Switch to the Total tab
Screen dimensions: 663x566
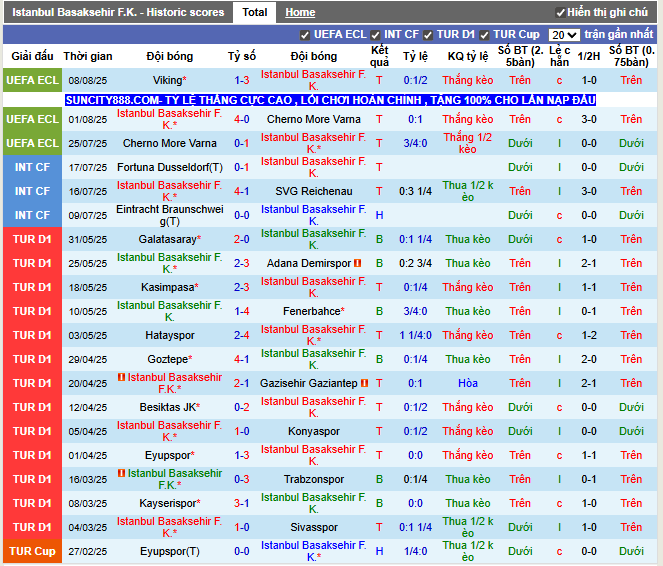pos(255,12)
